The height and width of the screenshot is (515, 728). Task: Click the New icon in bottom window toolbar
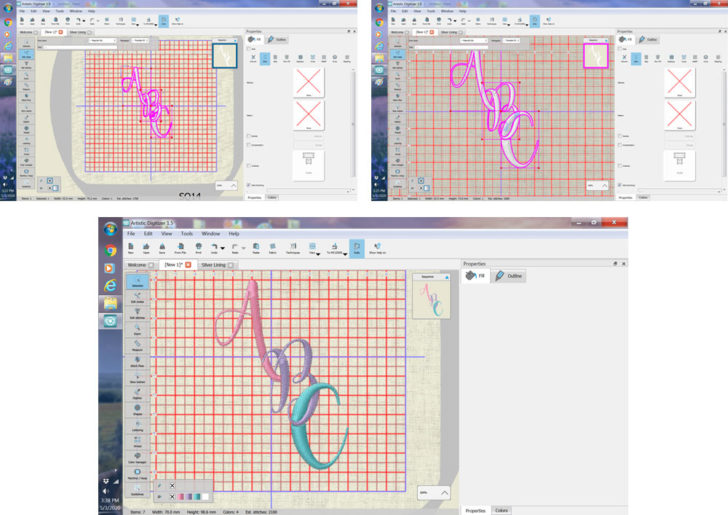tap(130, 246)
